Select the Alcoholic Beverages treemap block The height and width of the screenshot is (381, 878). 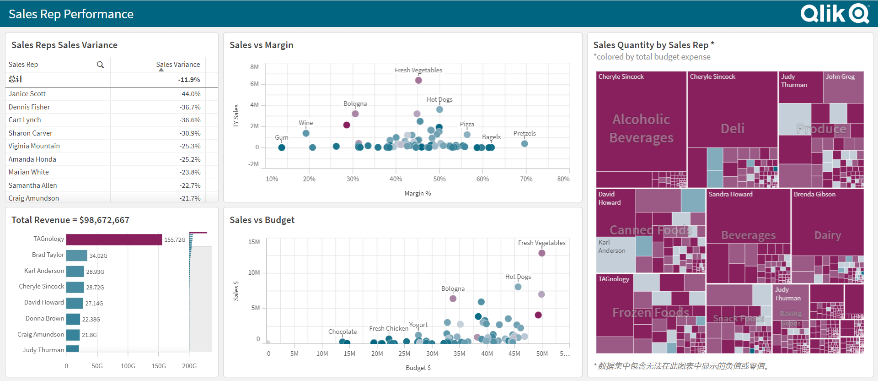point(641,129)
